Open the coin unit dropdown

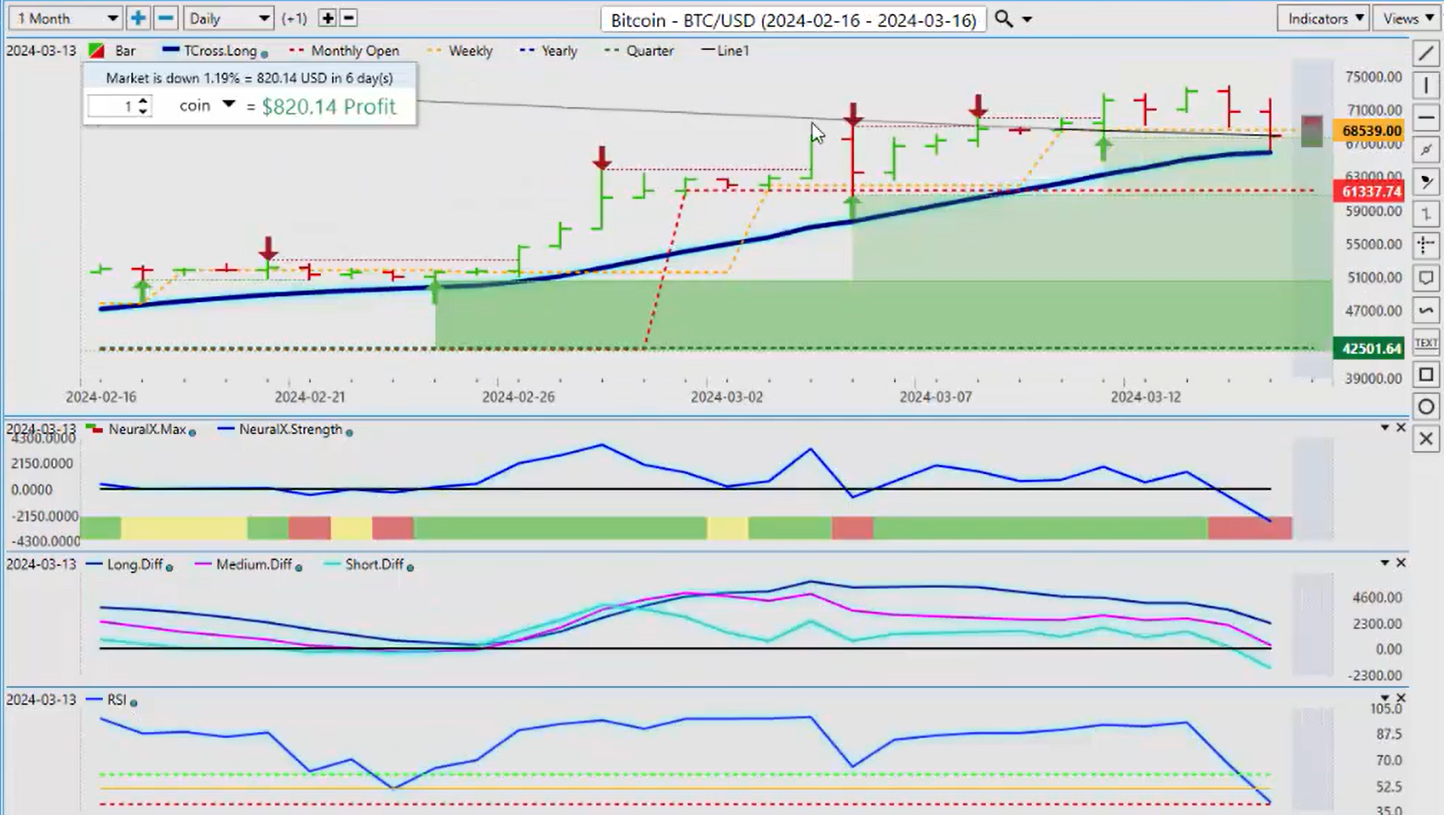click(x=228, y=105)
